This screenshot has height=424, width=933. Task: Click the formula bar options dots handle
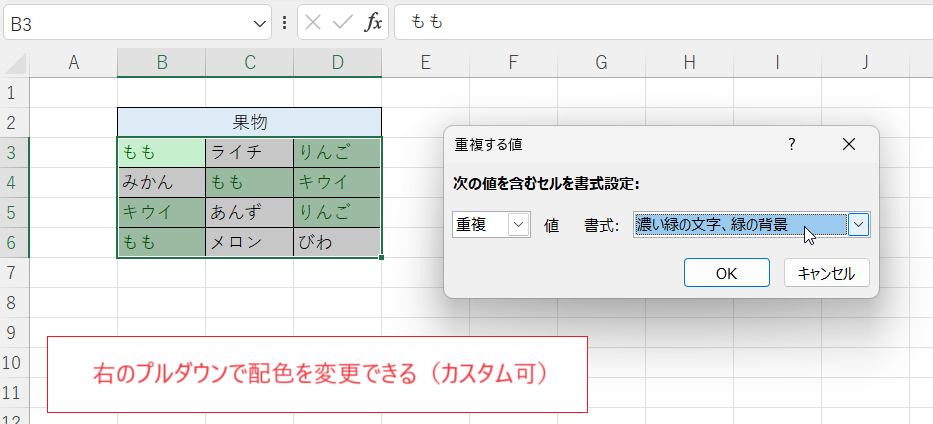284,23
